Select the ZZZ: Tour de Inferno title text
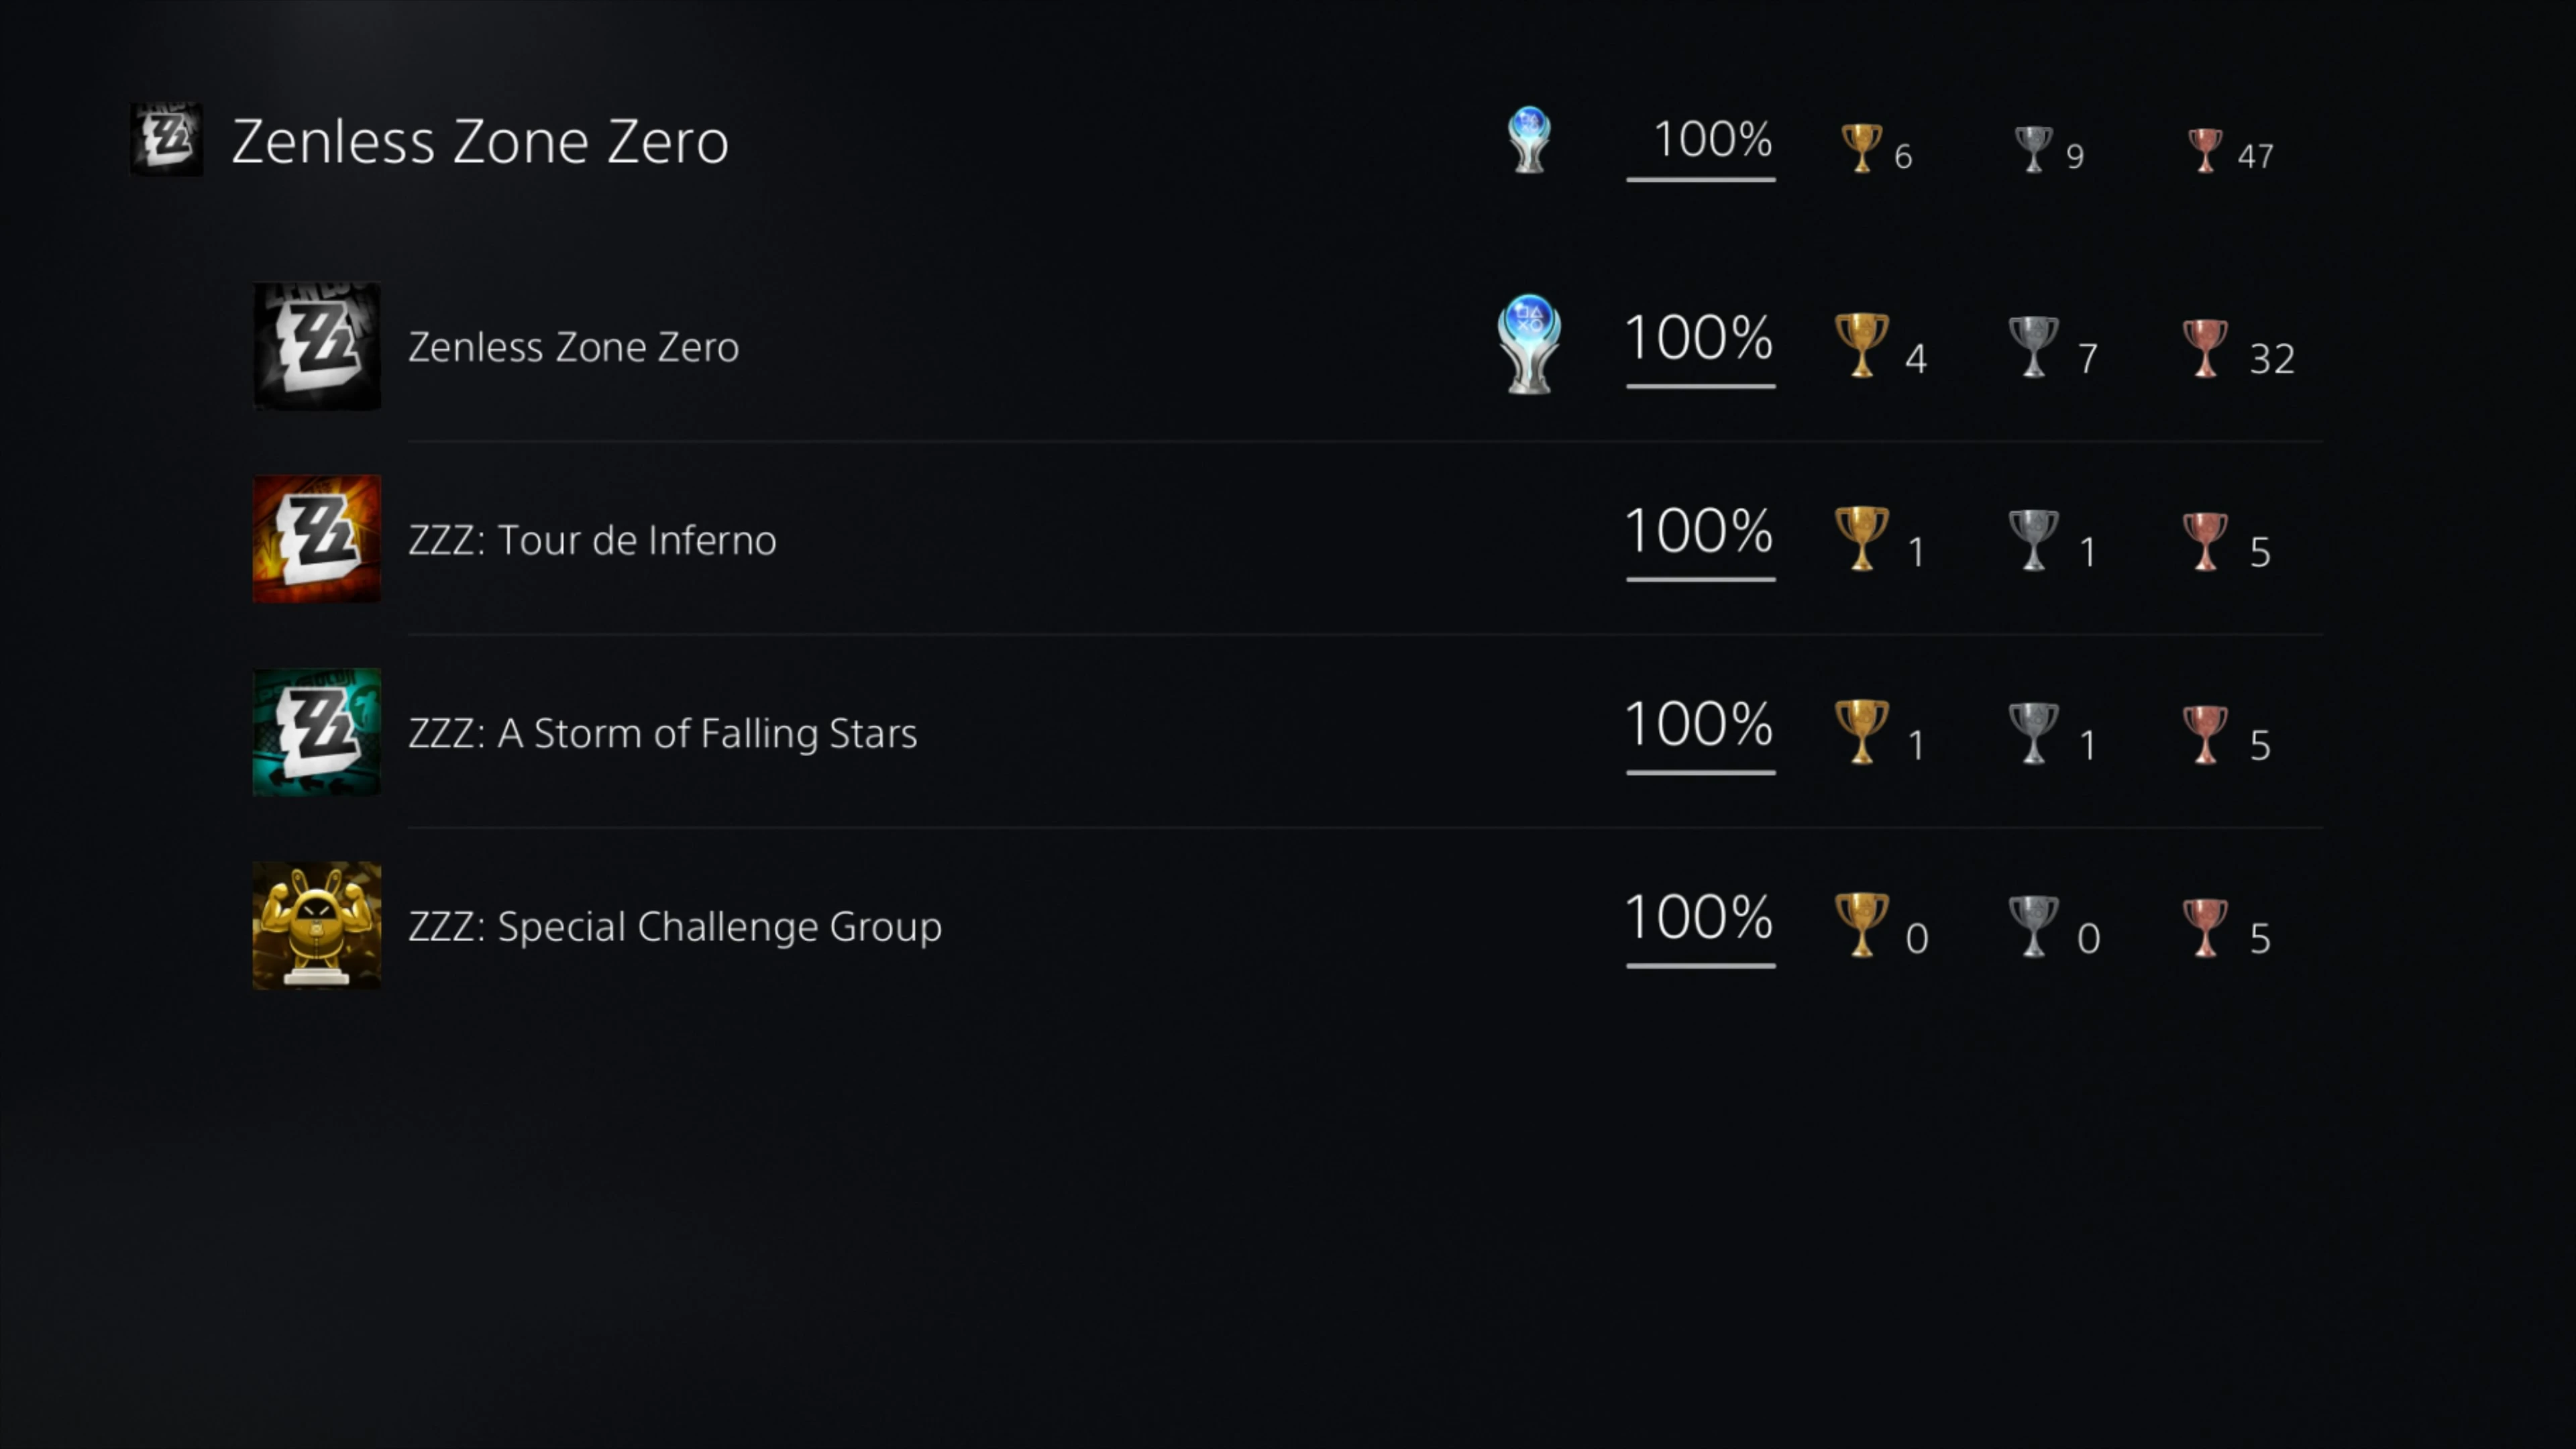 [x=592, y=539]
